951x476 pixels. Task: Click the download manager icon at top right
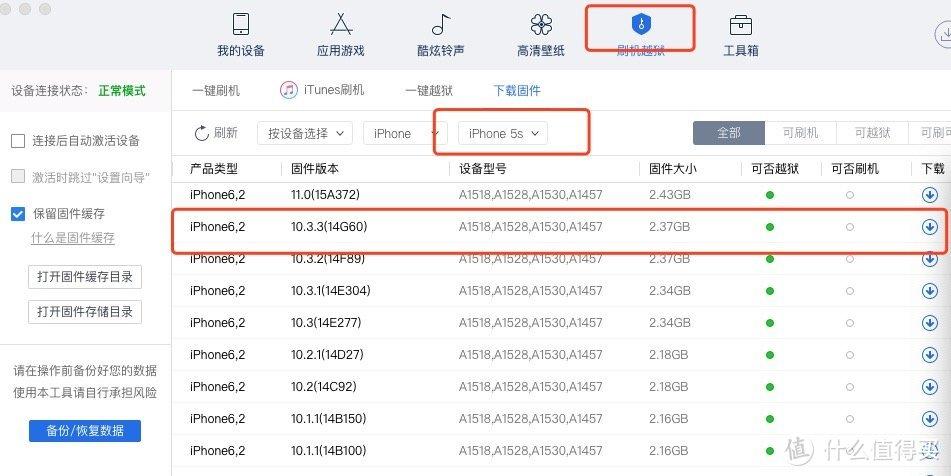point(943,34)
